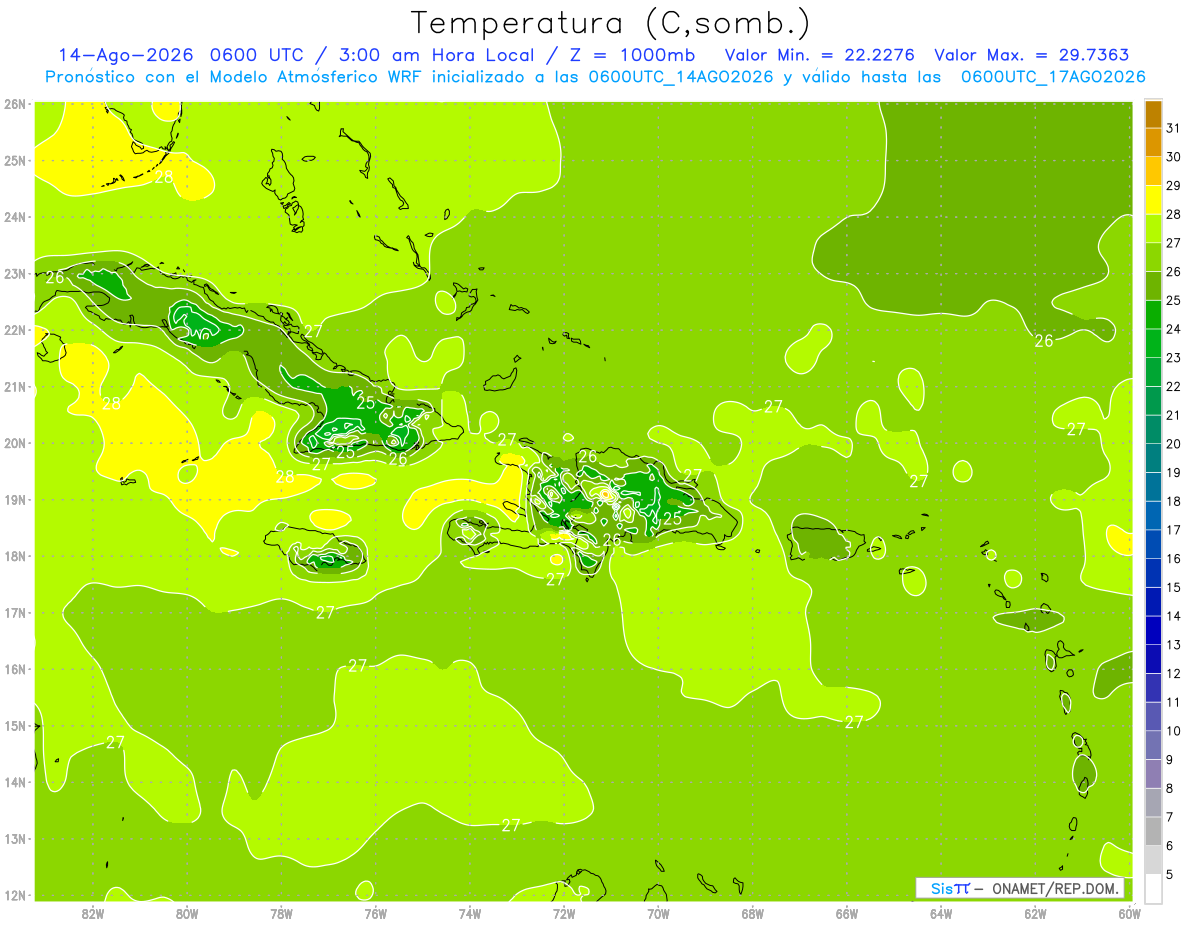This screenshot has height=927, width=1200.
Task: Select the '78W' longitude axis label
Action: [281, 913]
